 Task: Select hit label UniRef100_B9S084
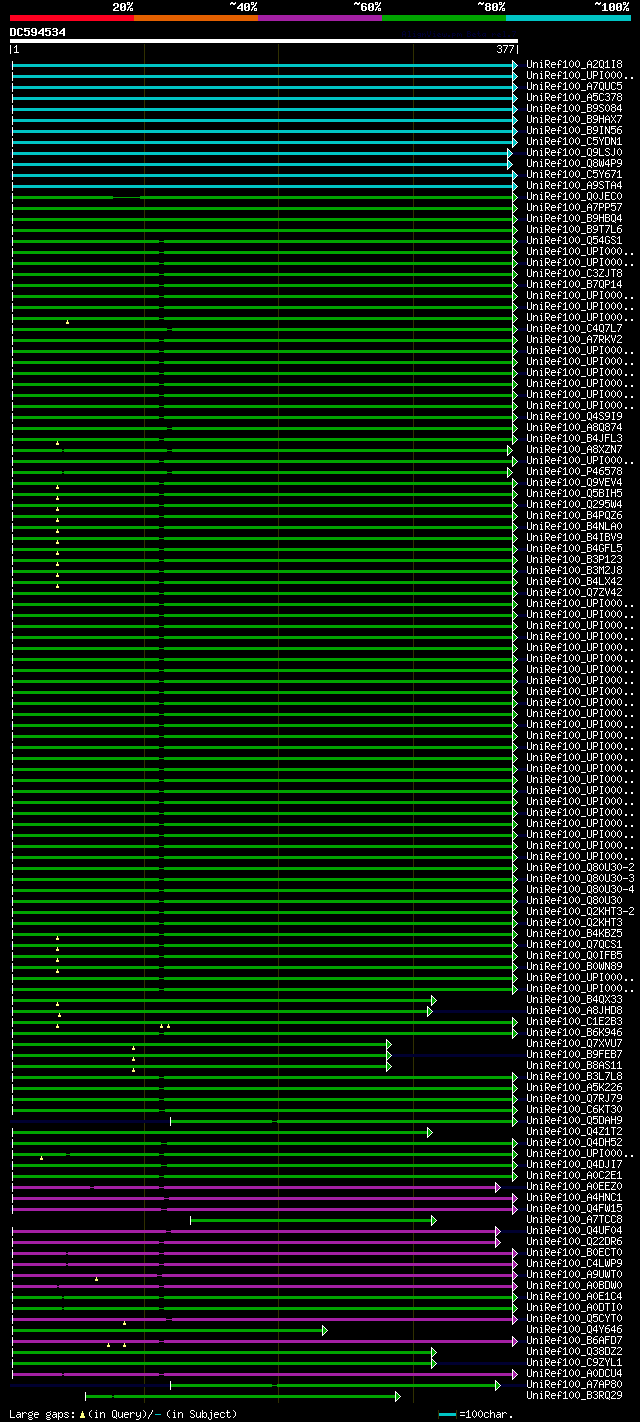(x=574, y=108)
